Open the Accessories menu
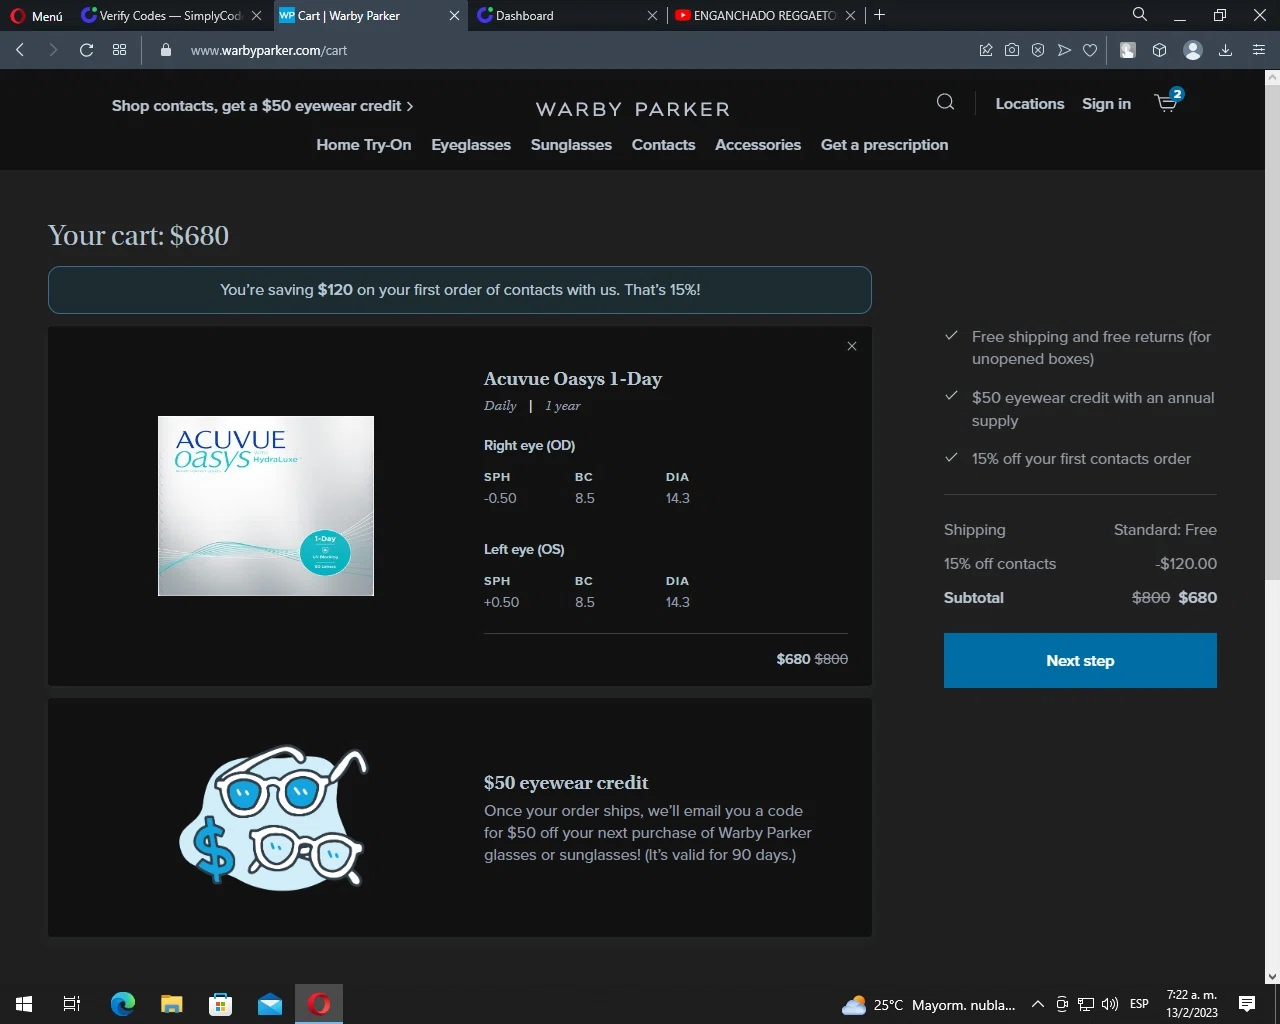This screenshot has height=1024, width=1280. 758,145
